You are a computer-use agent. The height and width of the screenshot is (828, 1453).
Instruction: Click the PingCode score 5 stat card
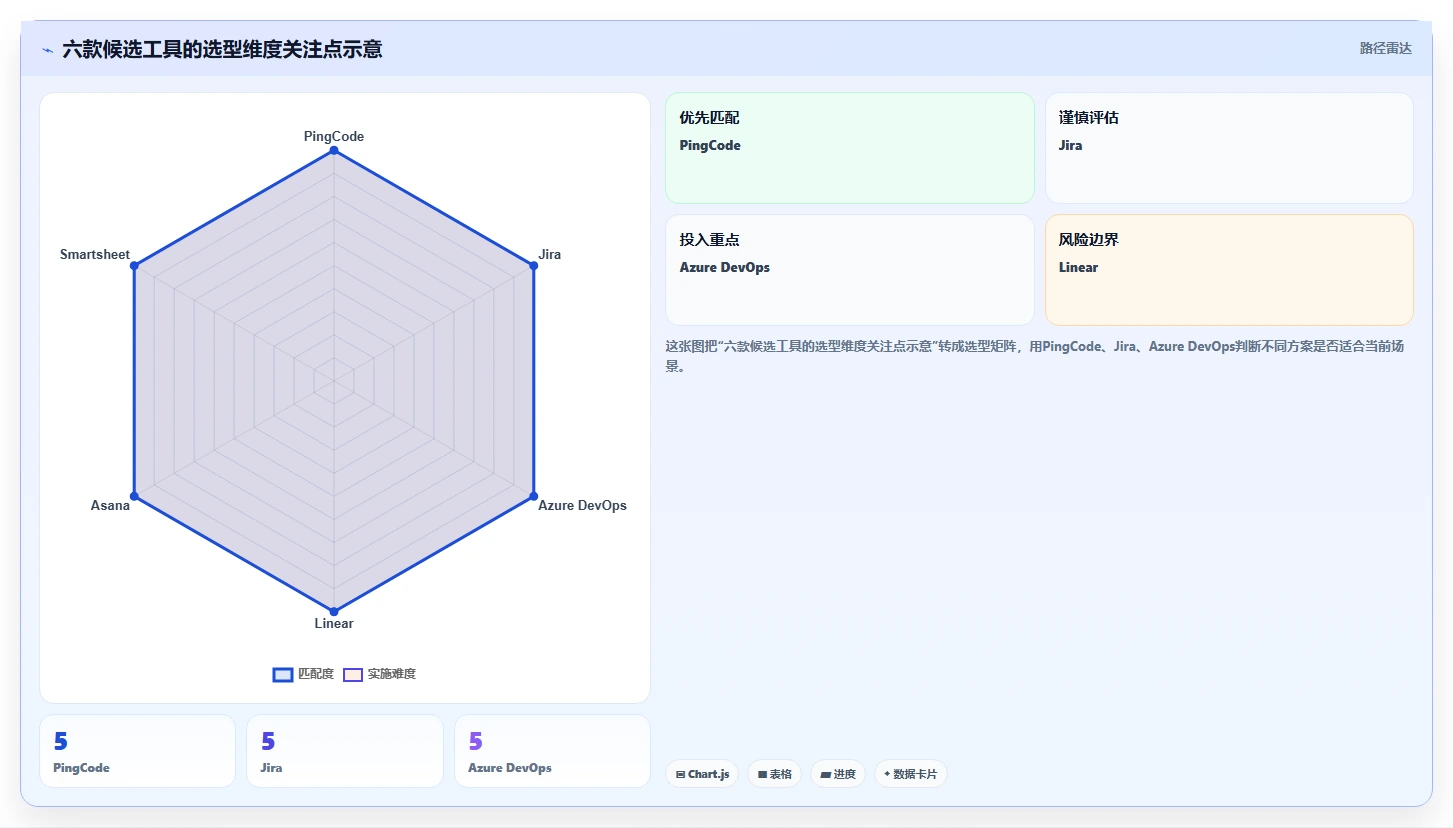click(x=137, y=751)
